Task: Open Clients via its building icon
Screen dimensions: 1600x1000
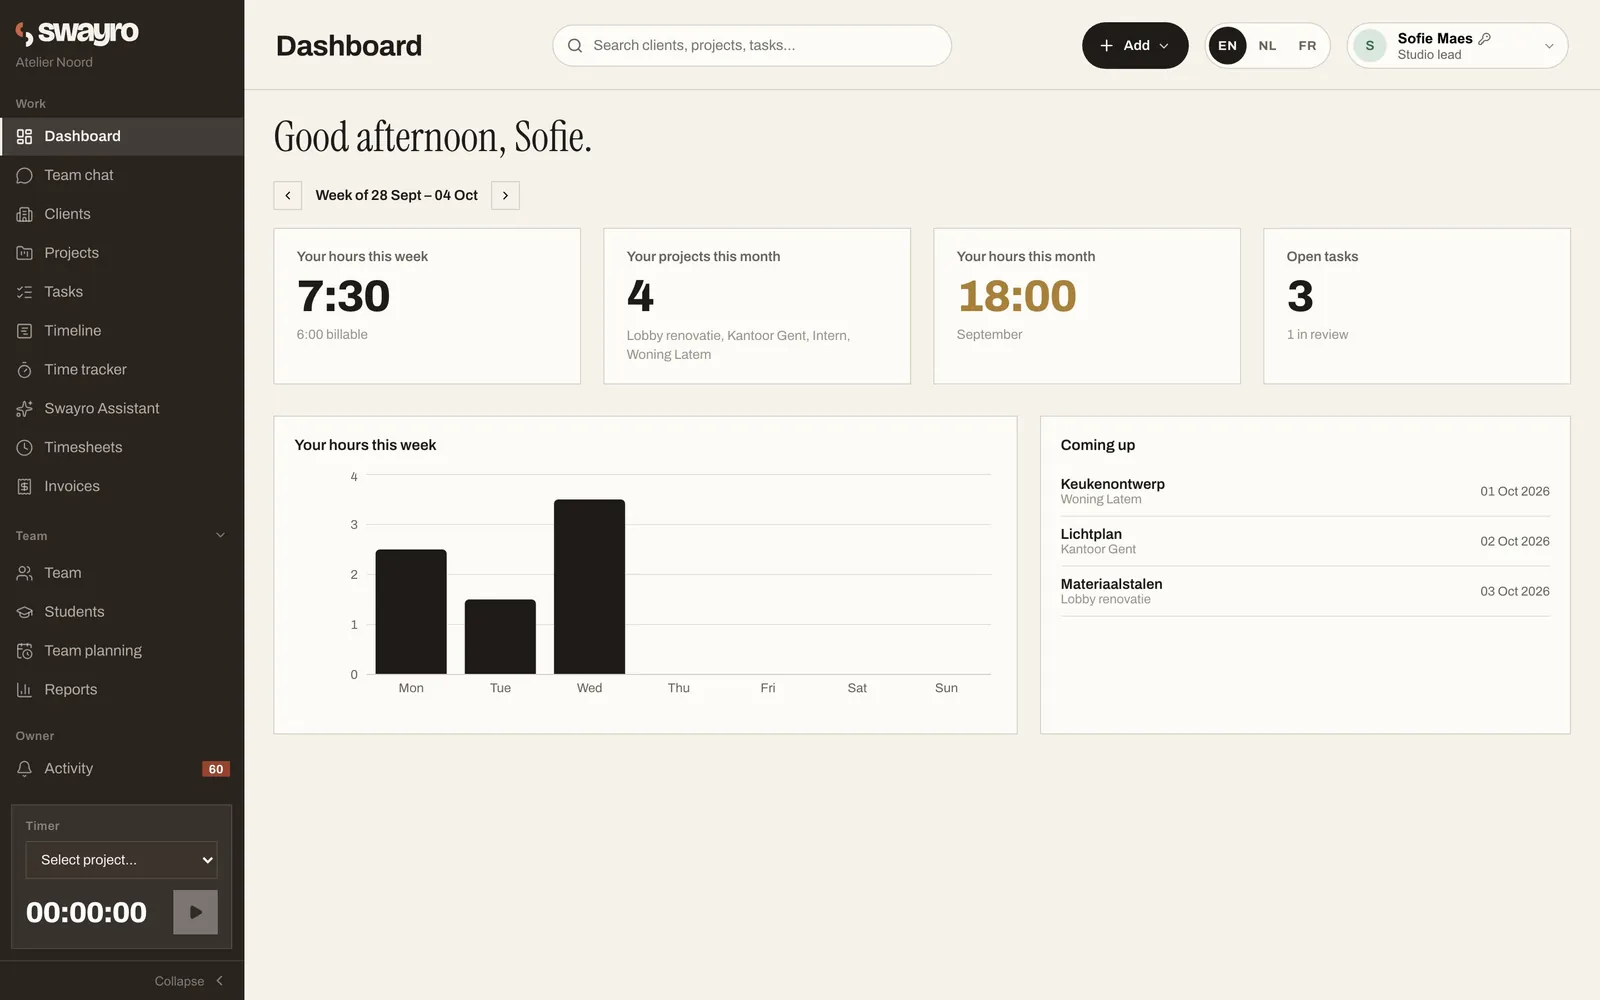Action: pyautogui.click(x=24, y=214)
